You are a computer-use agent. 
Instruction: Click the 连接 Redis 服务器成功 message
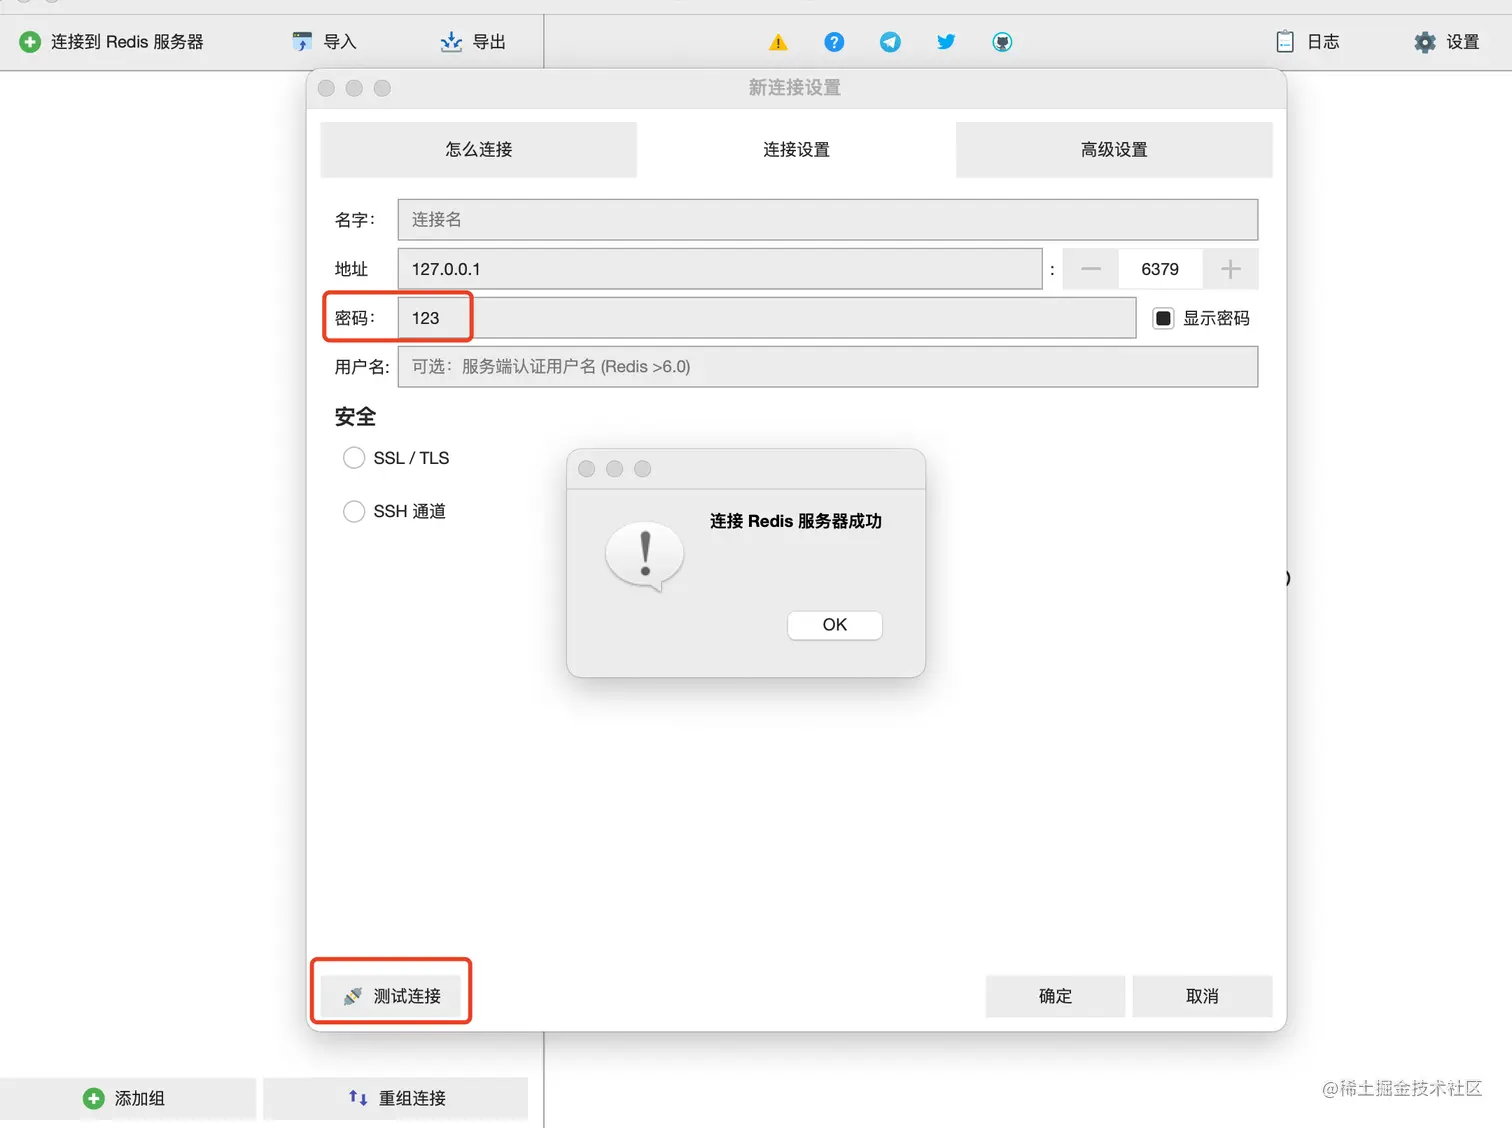click(x=796, y=521)
